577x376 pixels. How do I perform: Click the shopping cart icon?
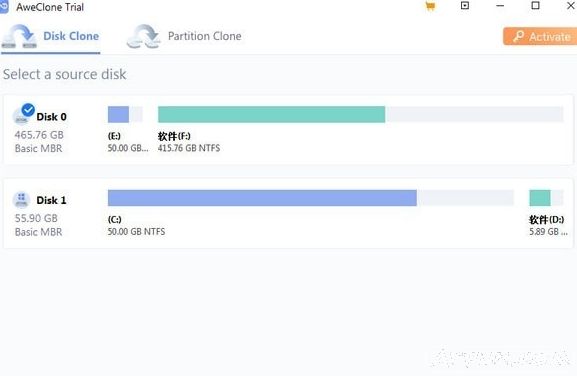tap(430, 6)
